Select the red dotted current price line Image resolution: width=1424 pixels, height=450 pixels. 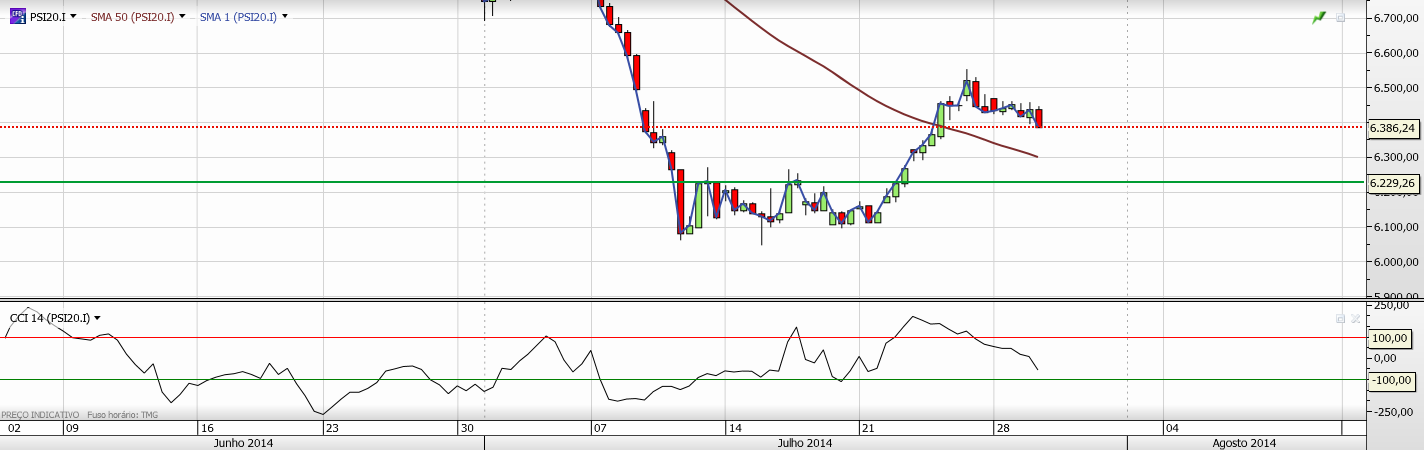(x=300, y=127)
